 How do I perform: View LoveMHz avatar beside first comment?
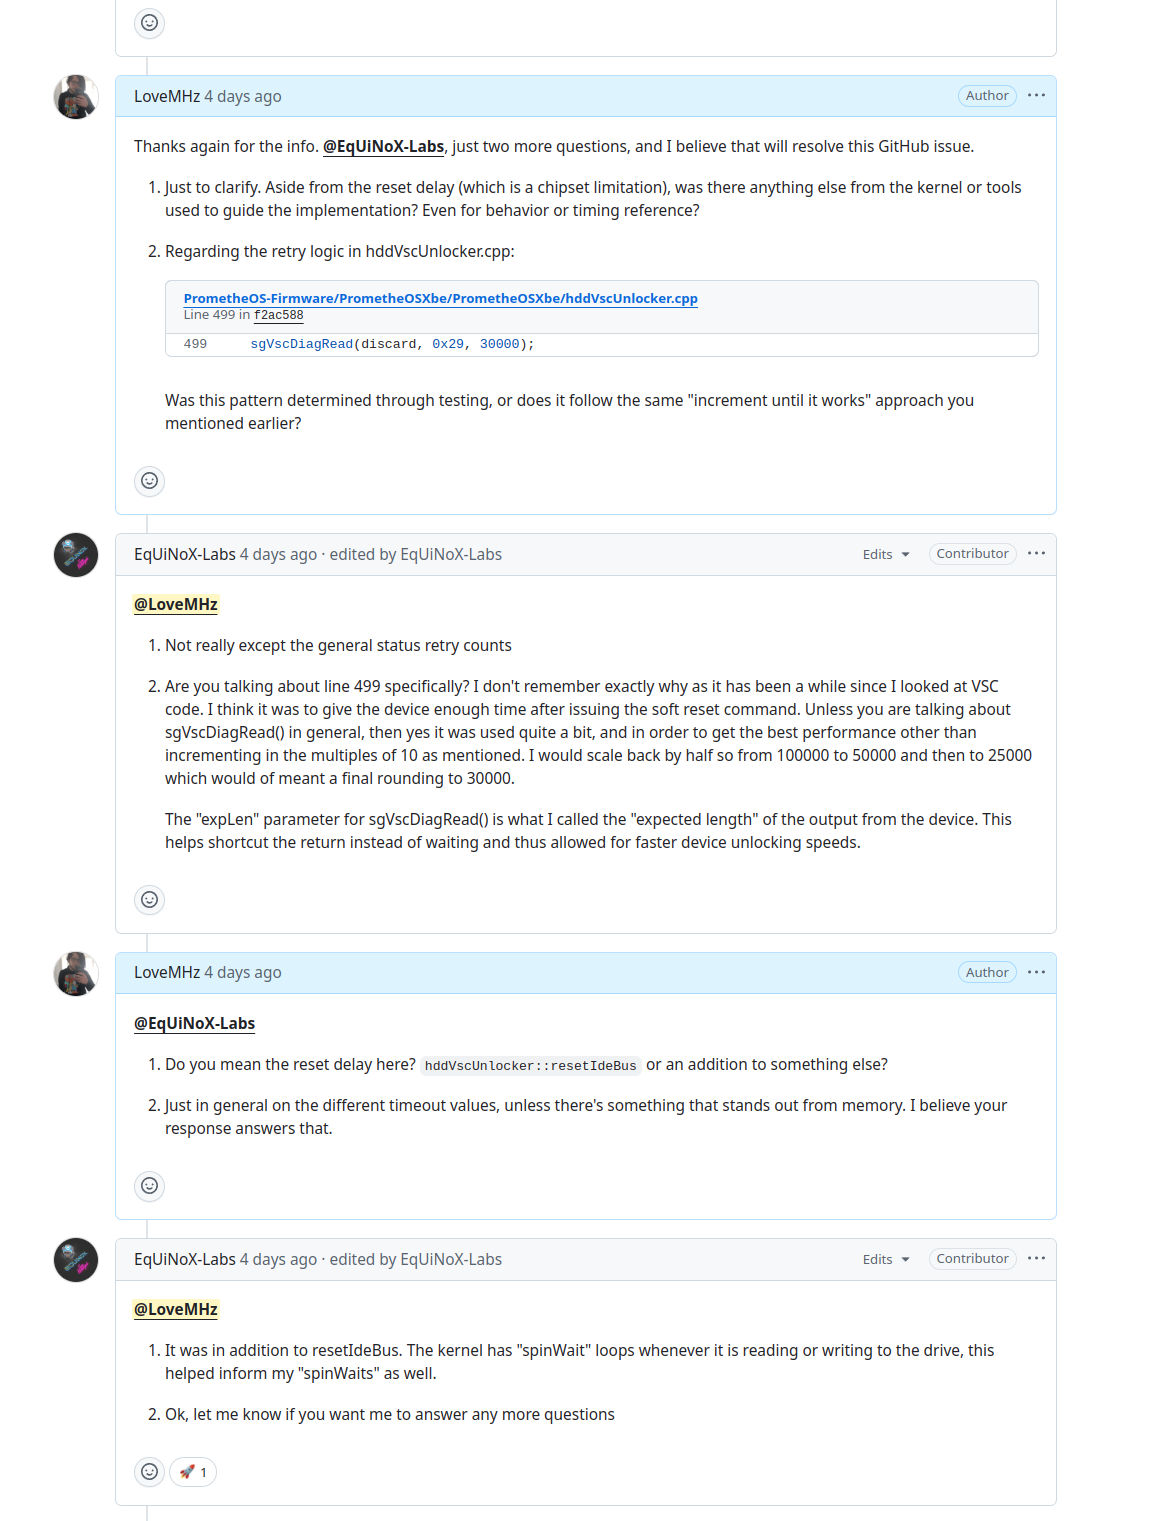click(76, 97)
